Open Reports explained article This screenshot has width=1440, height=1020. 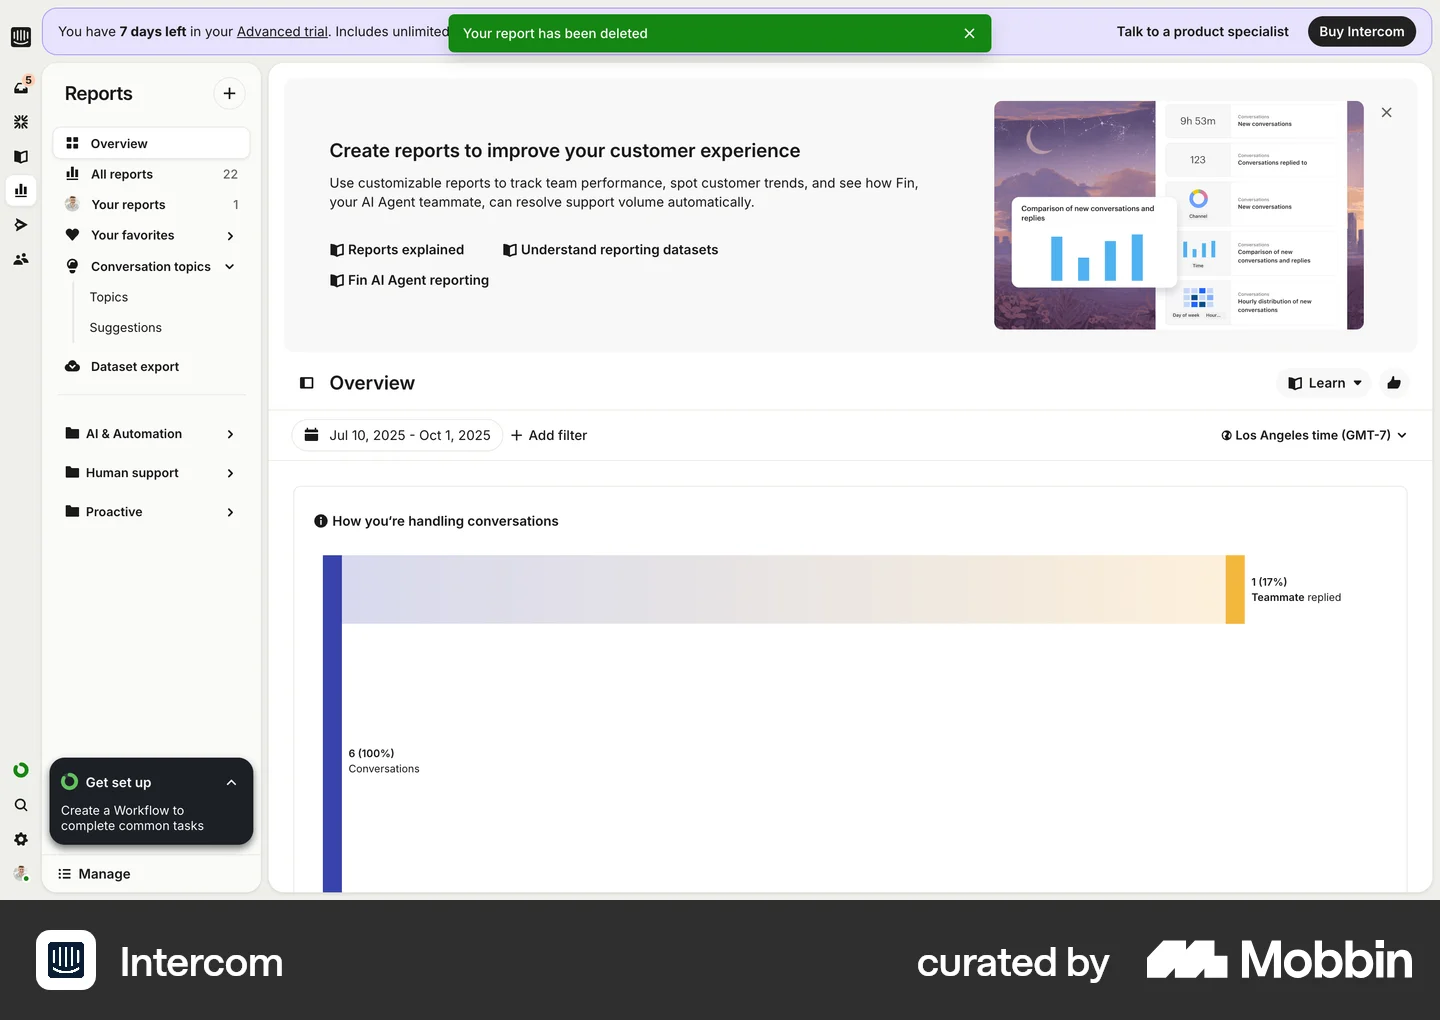click(397, 250)
